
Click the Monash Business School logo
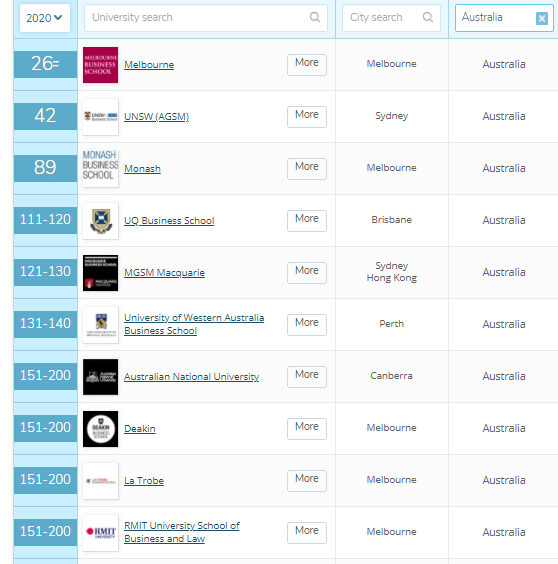pos(100,169)
